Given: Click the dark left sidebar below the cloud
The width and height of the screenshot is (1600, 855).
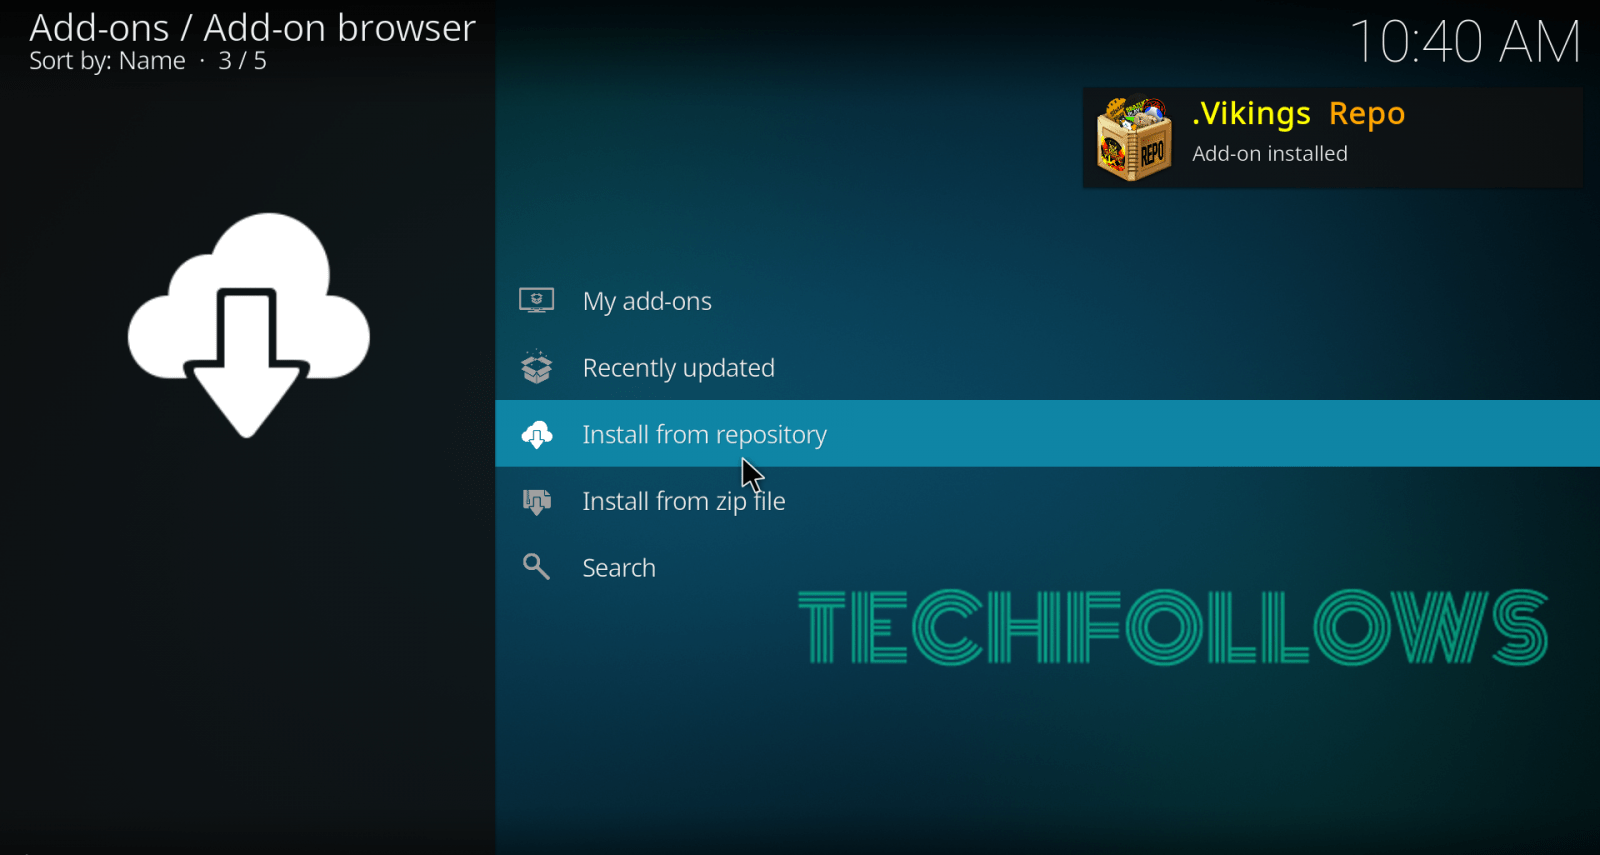Looking at the screenshot, I should click(x=248, y=650).
